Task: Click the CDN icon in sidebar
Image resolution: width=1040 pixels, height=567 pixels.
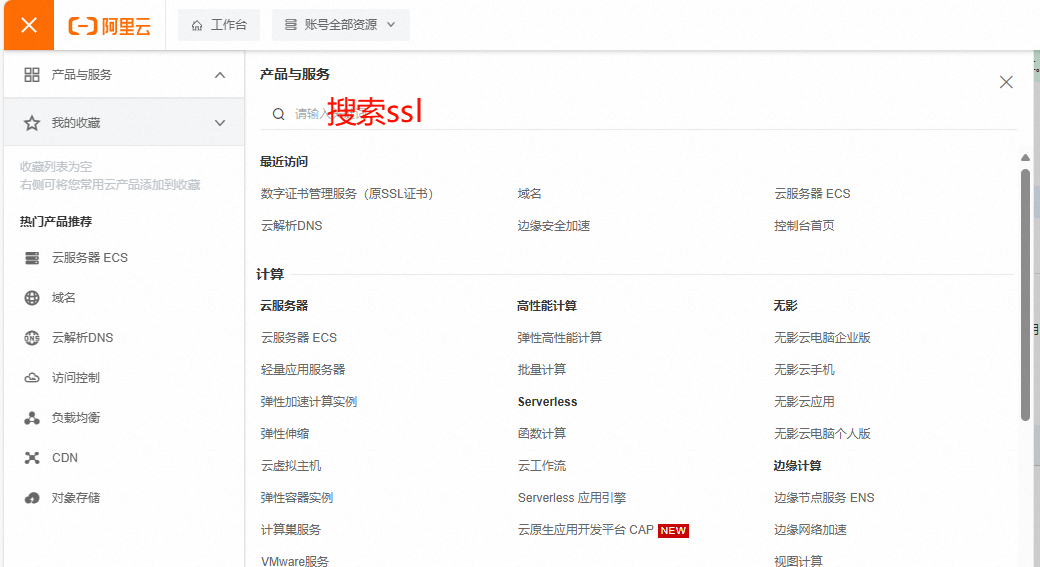Action: (x=32, y=458)
